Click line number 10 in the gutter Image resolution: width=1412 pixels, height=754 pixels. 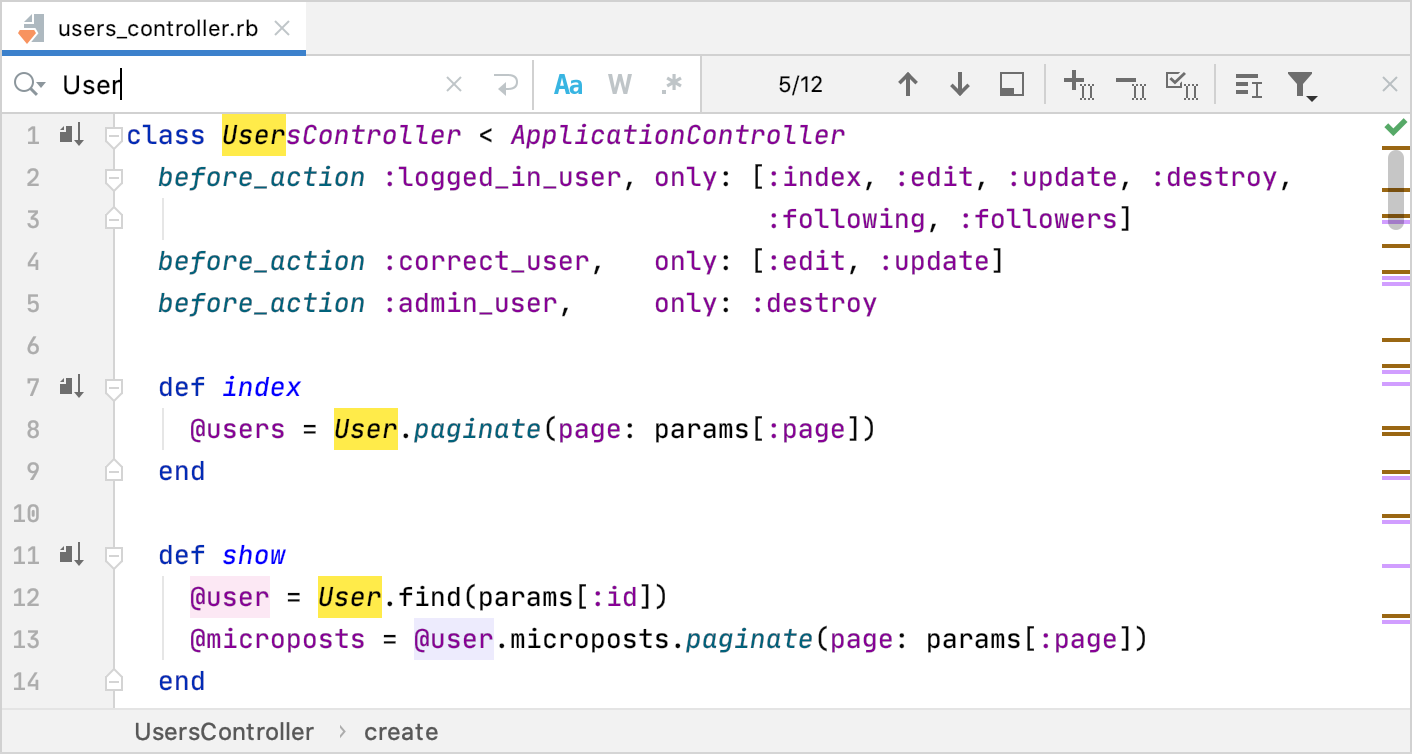coord(27,513)
